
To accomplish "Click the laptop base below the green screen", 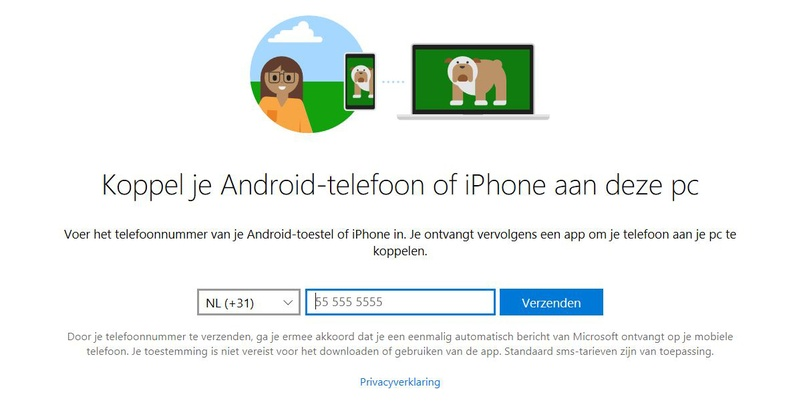I will point(473,117).
